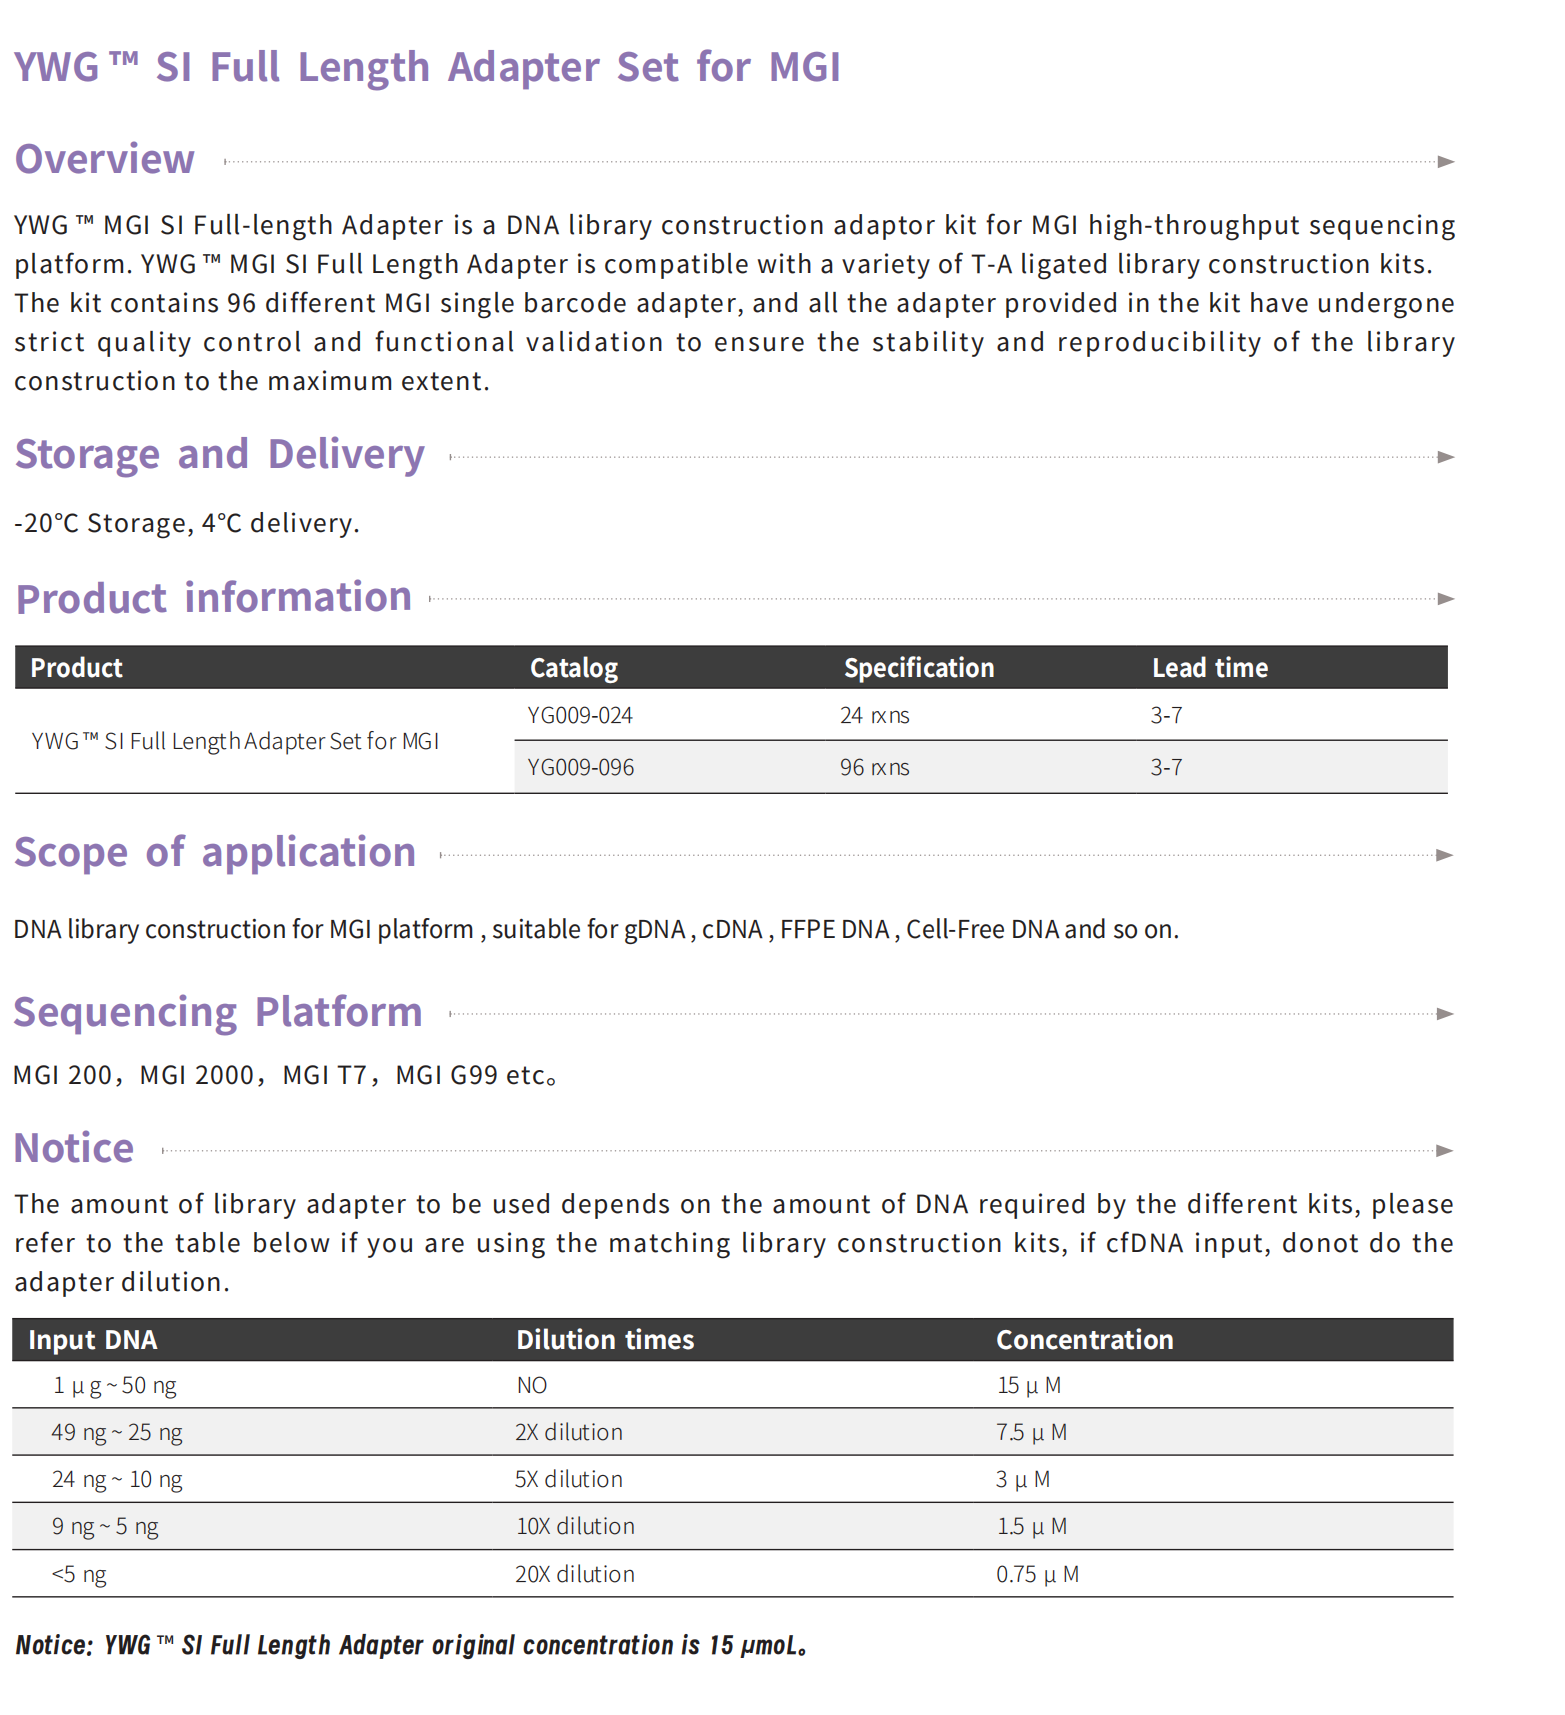Click the 'Specification' column header
Screen dimensions: 1565x1715
pos(919,668)
